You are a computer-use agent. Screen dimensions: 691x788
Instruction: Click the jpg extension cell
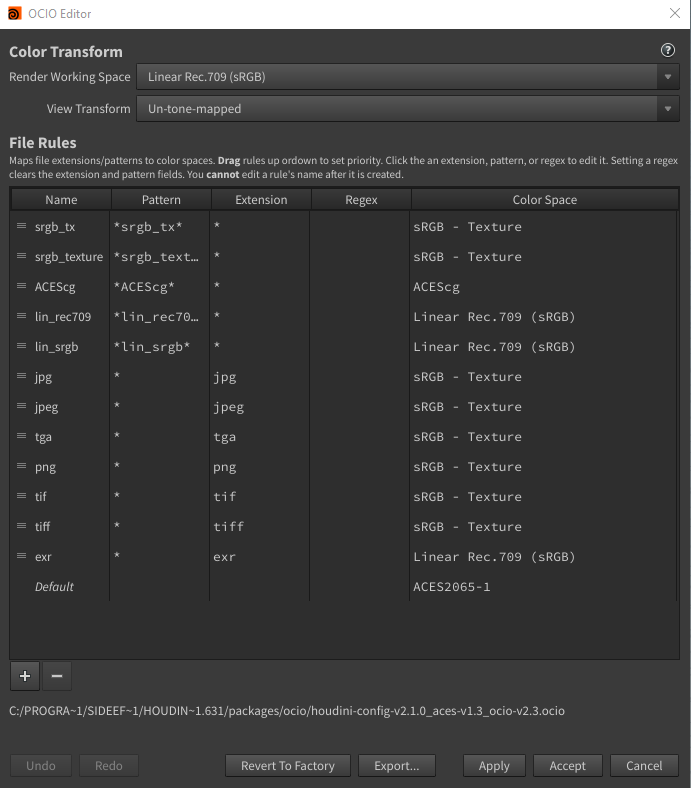click(259, 377)
